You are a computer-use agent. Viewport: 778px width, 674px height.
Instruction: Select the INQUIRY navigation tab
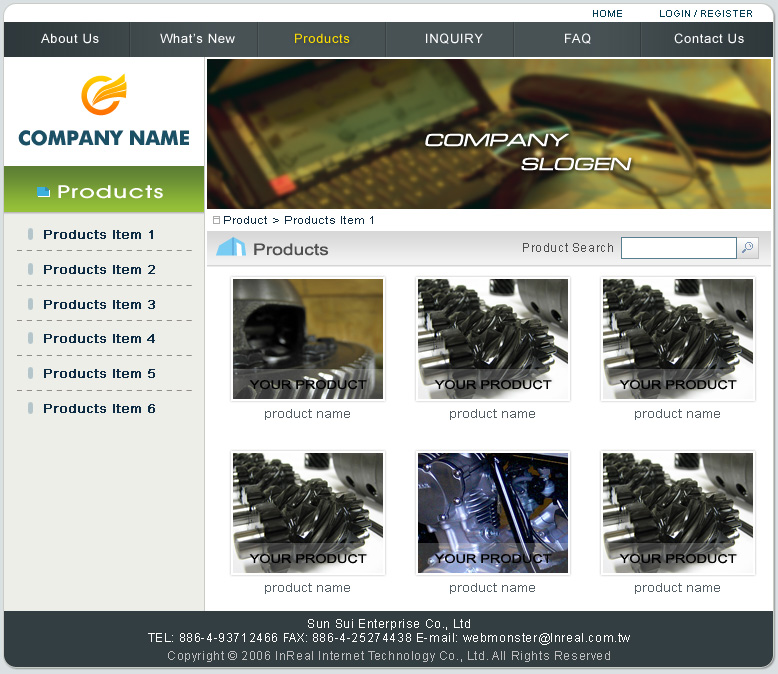453,39
